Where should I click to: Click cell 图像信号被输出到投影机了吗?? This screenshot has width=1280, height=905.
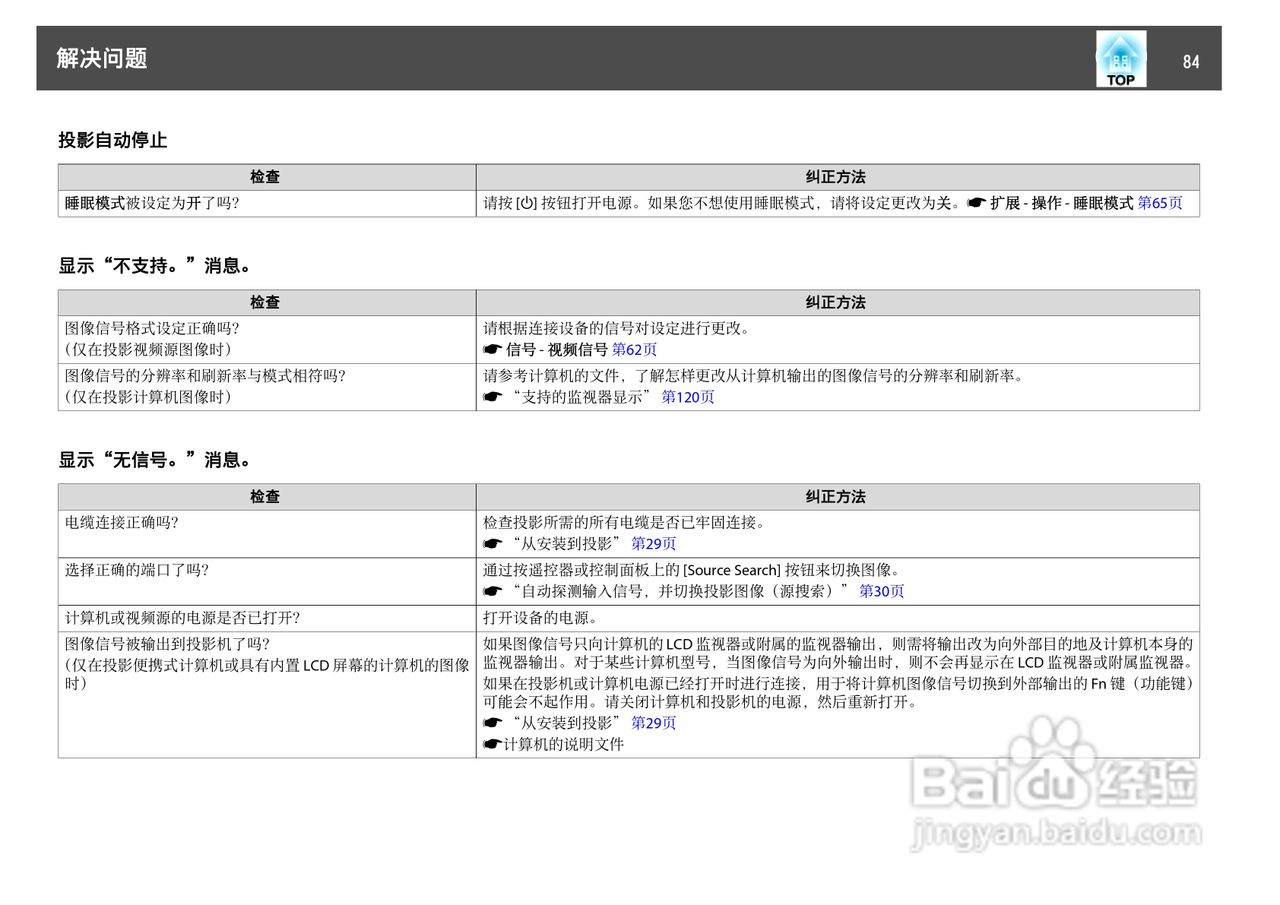click(x=267, y=694)
